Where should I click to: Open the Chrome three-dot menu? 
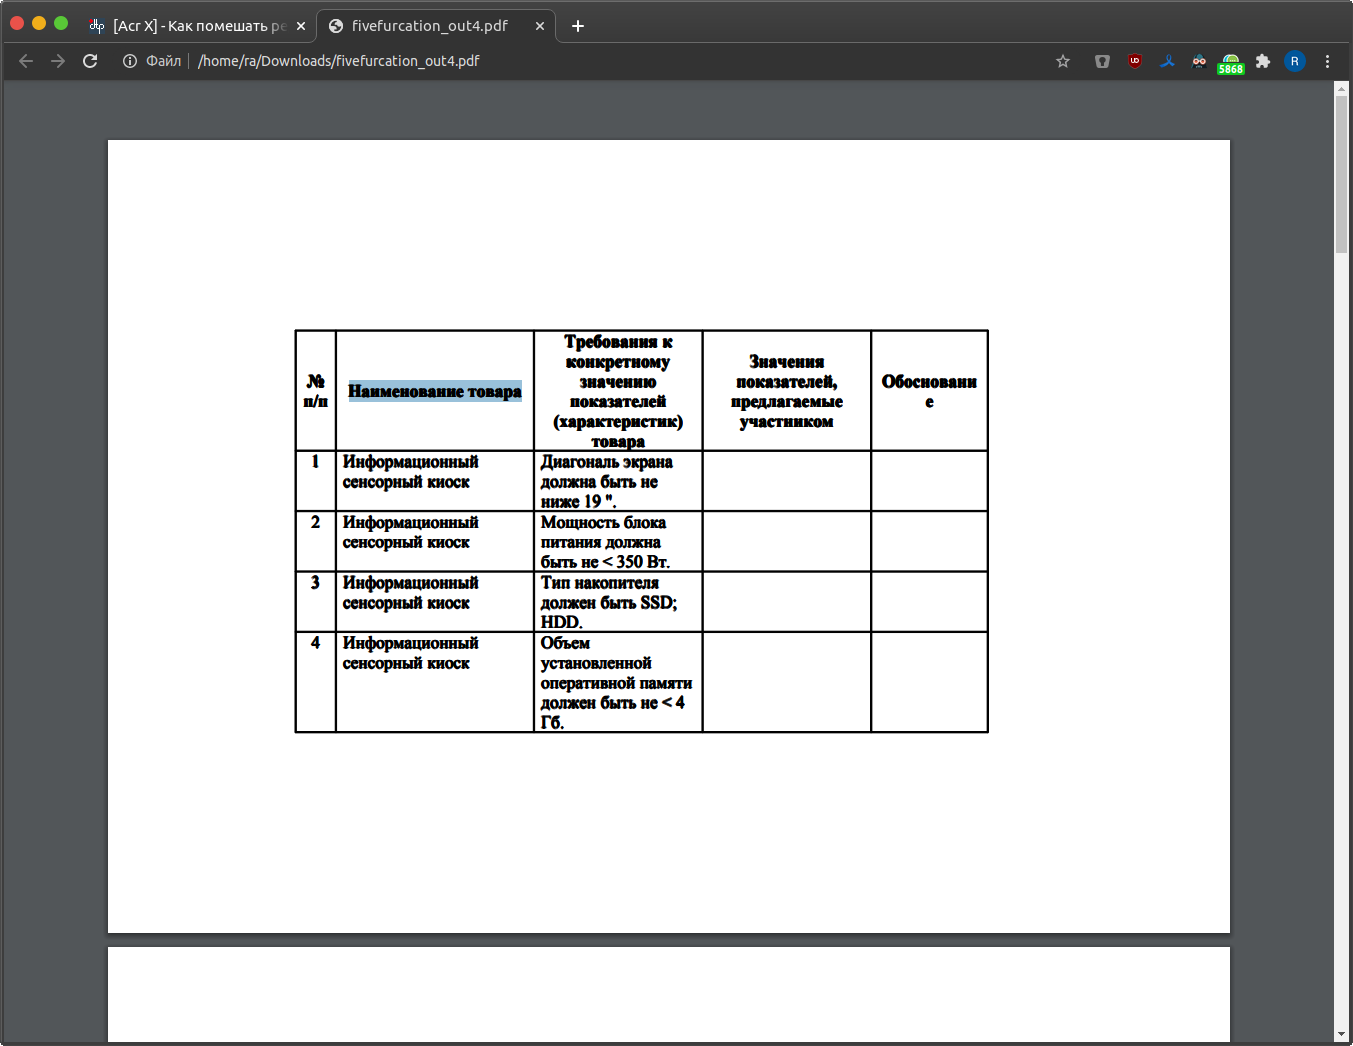tap(1327, 61)
